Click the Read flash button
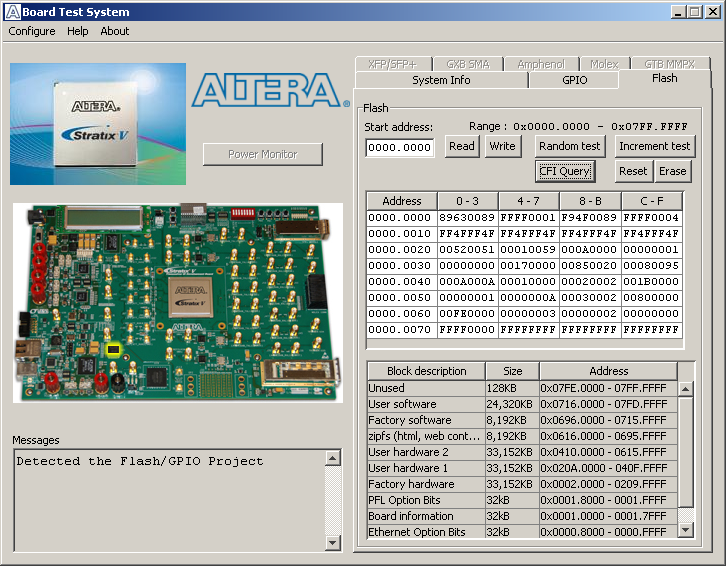726x566 pixels. pyautogui.click(x=462, y=146)
